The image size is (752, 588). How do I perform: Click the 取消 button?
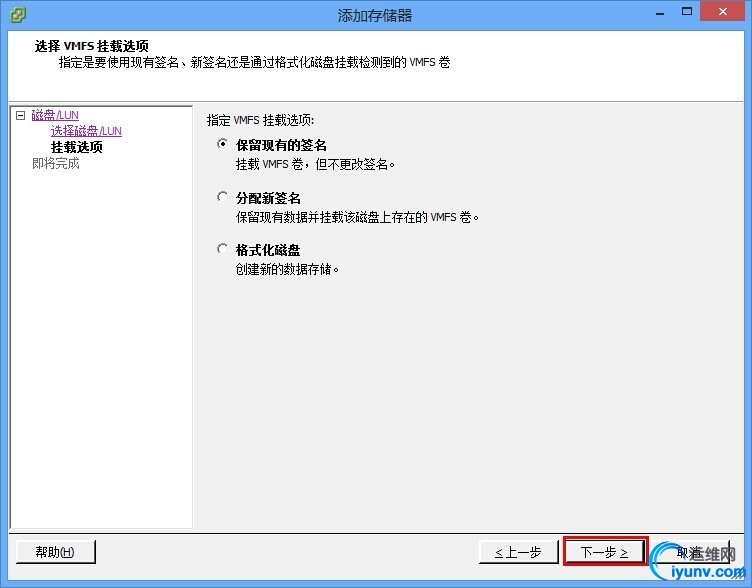coord(691,553)
